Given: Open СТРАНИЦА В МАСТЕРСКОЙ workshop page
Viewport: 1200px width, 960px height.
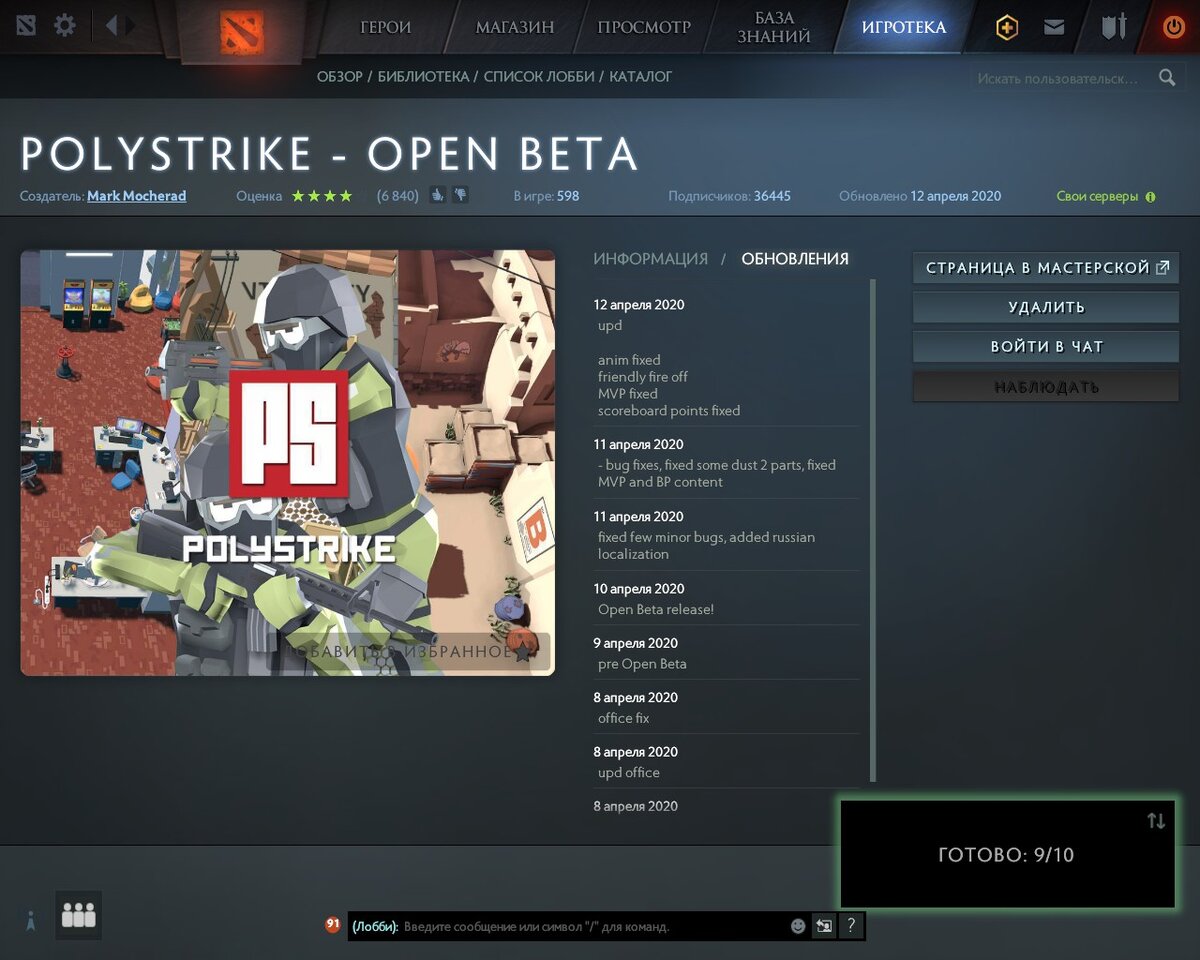Looking at the screenshot, I should coord(1046,268).
